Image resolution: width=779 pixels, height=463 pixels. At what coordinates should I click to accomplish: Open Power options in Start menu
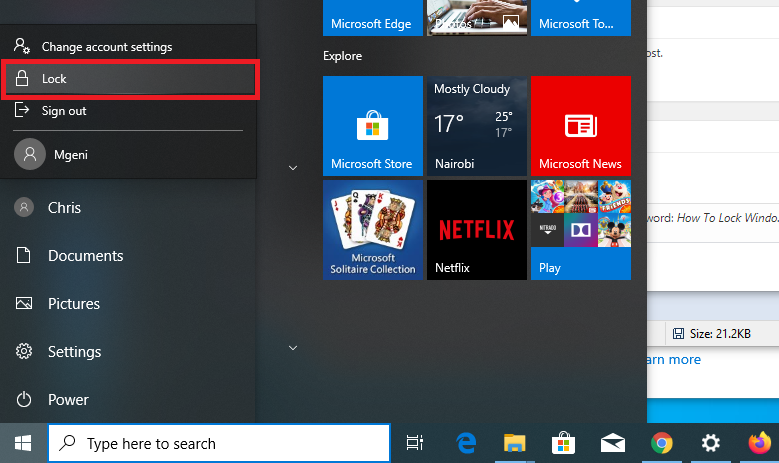click(128, 399)
